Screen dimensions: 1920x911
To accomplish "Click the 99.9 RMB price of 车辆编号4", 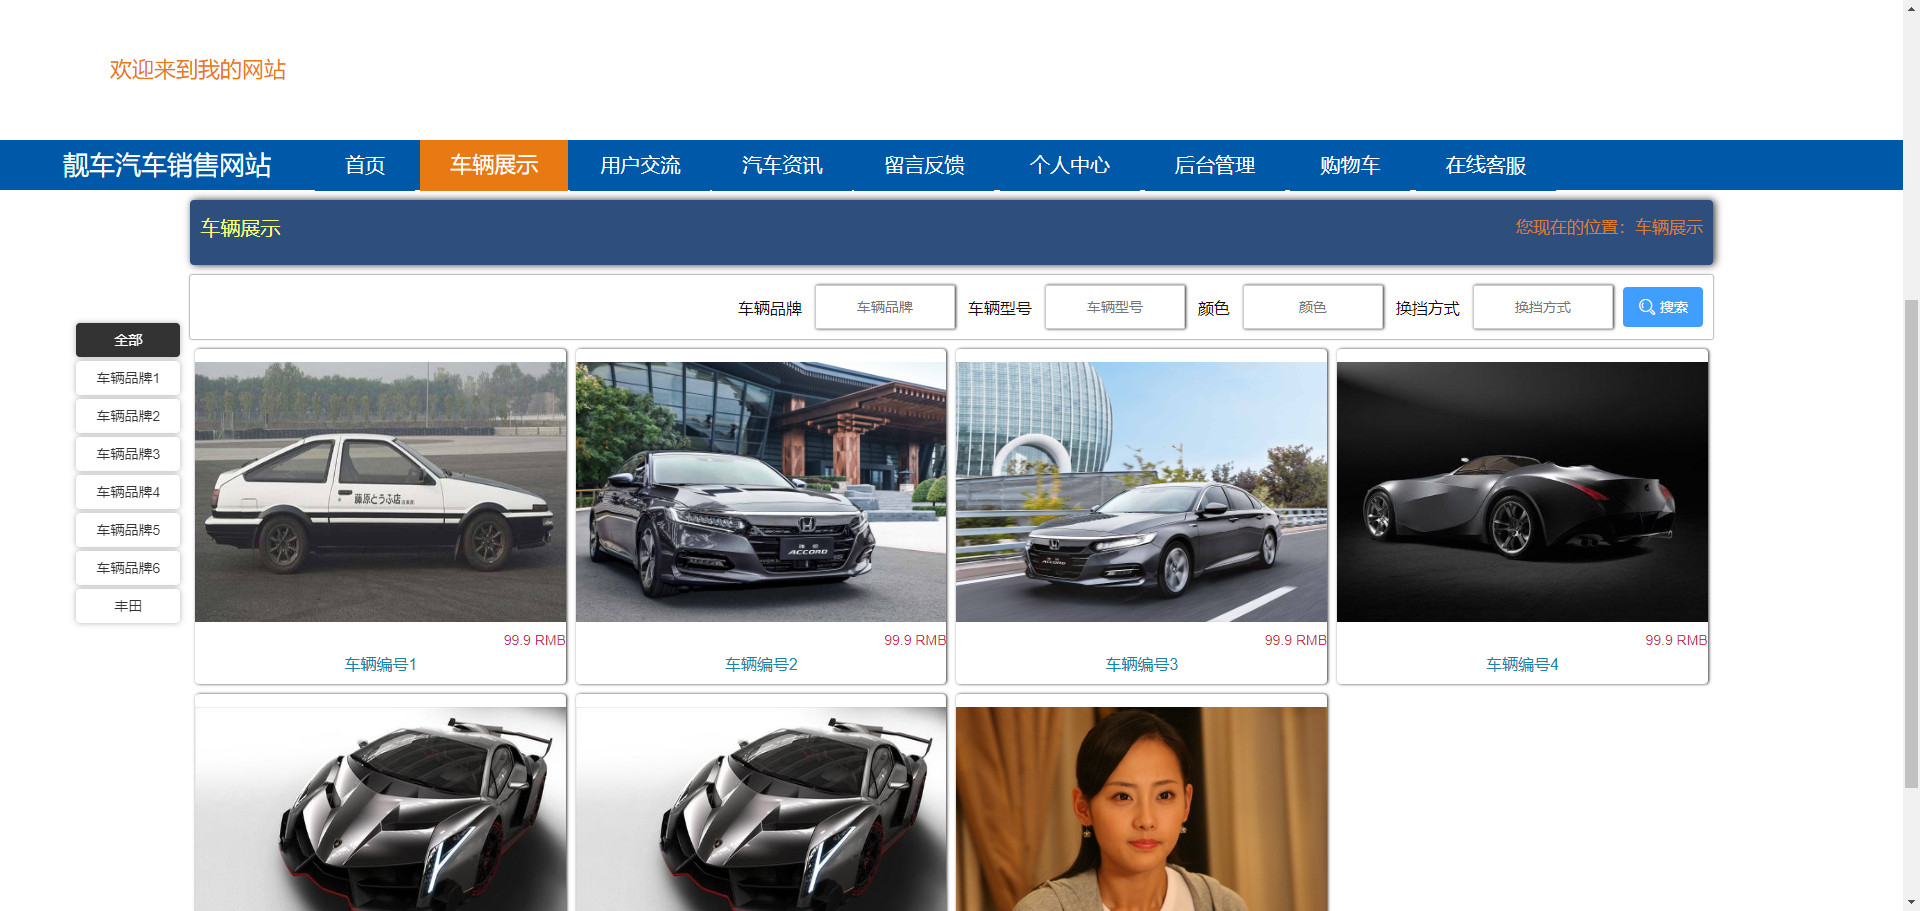I will [1676, 640].
